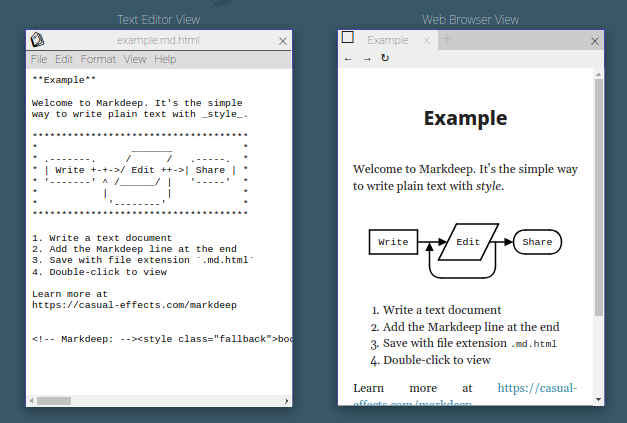Close the web browser window
The width and height of the screenshot is (627, 423).
595,41
